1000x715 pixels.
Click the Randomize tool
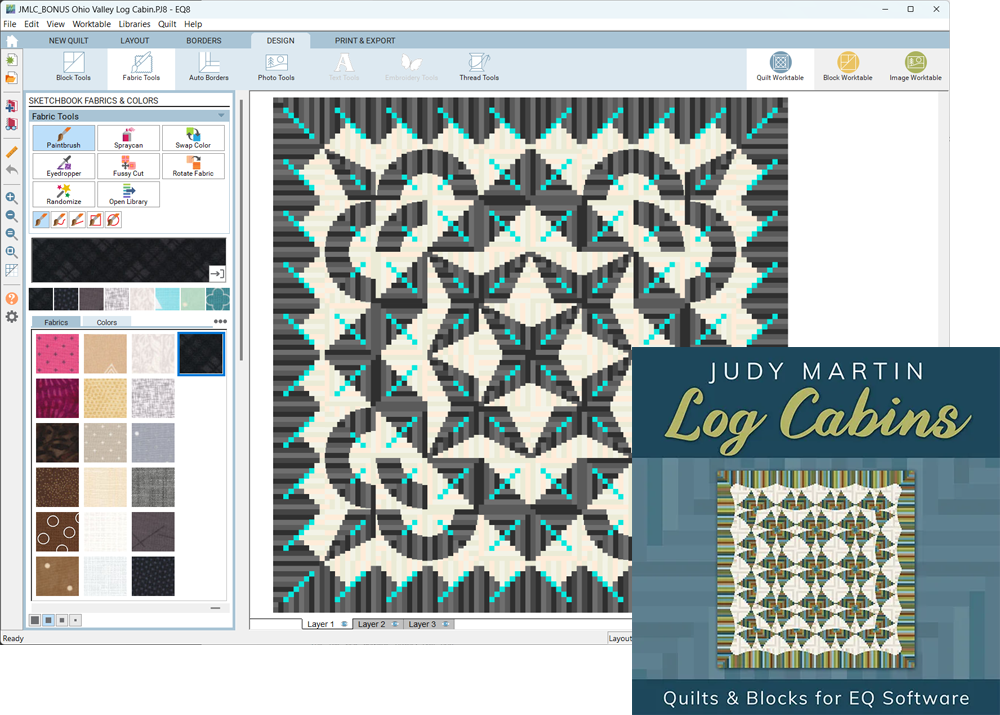coord(64,194)
